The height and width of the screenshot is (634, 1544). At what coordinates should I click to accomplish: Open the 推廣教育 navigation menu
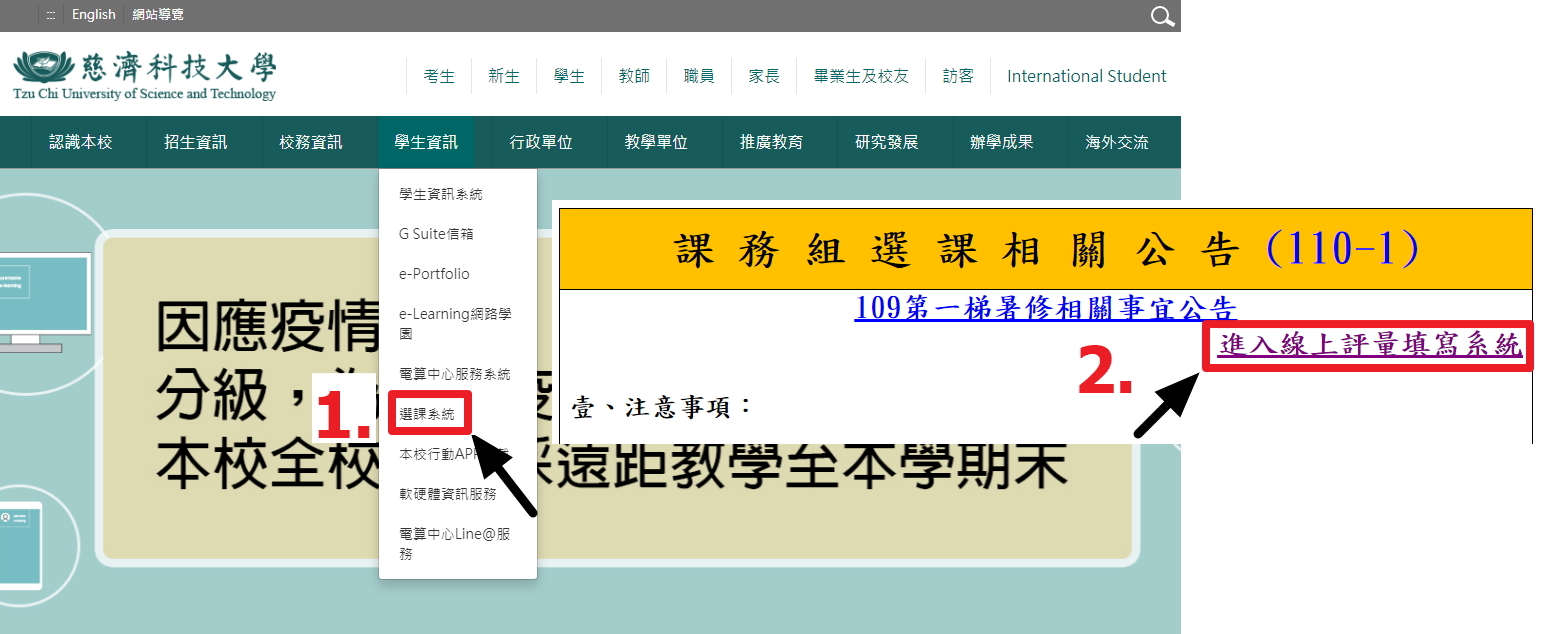coord(771,142)
